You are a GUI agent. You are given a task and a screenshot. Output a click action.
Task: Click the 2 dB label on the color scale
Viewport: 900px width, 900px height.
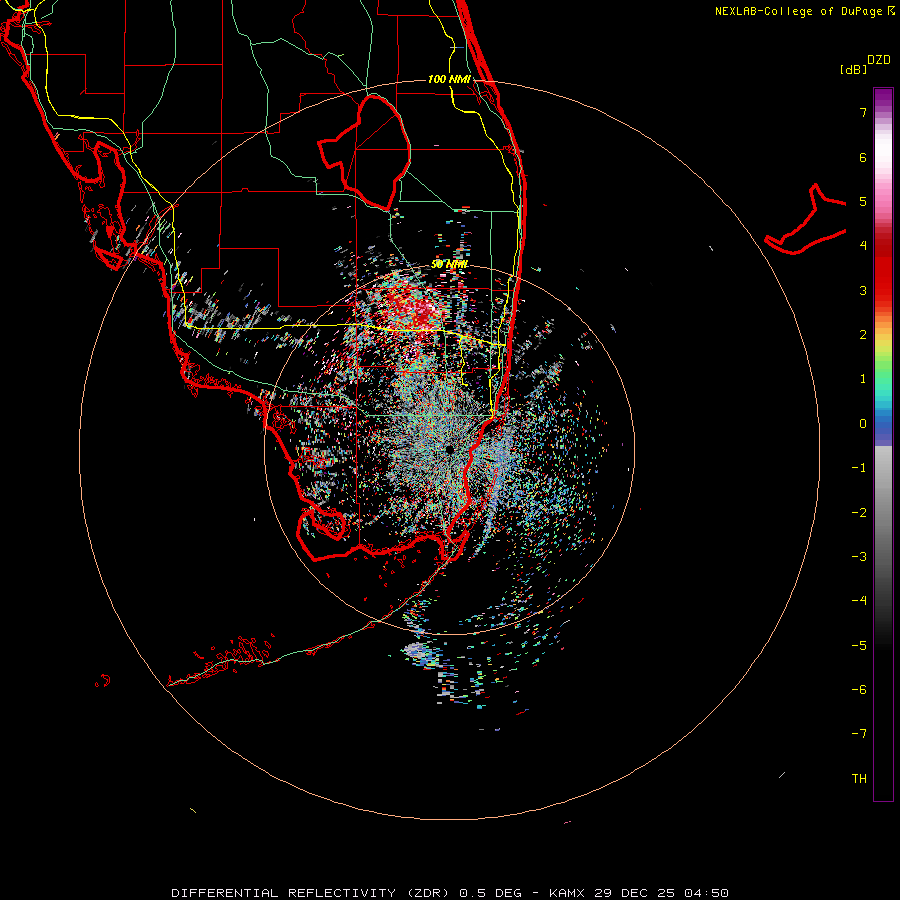[863, 335]
